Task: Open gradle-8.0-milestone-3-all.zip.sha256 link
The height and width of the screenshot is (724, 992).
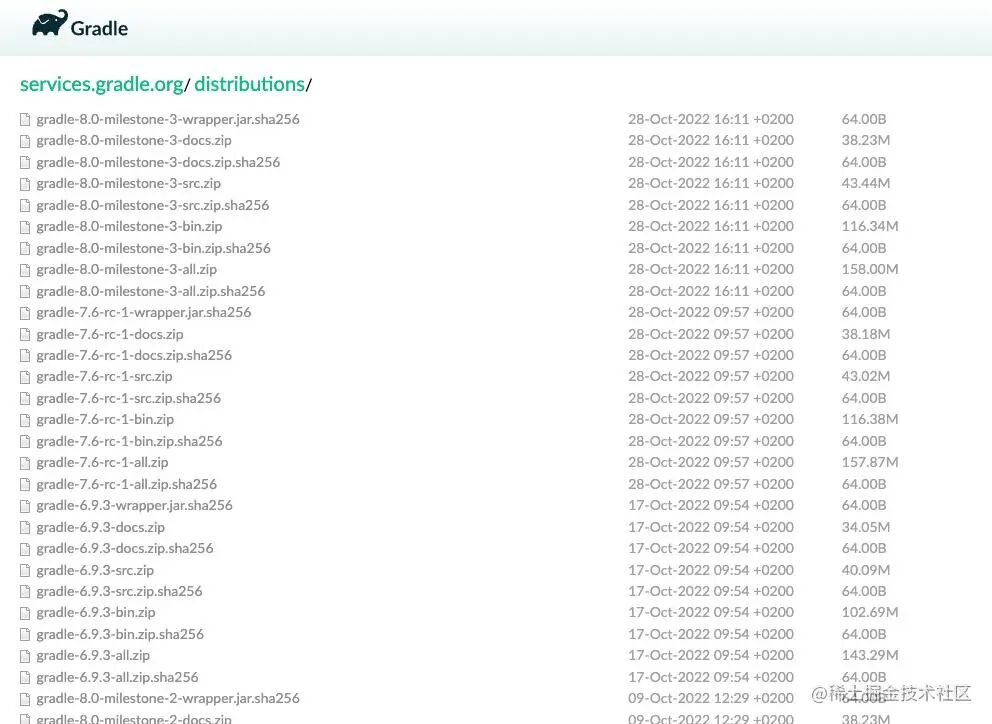Action: 151,291
